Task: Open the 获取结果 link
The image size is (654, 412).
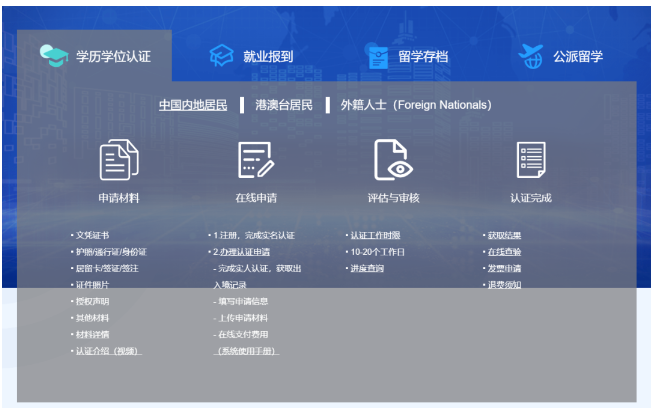Action: pyautogui.click(x=504, y=235)
